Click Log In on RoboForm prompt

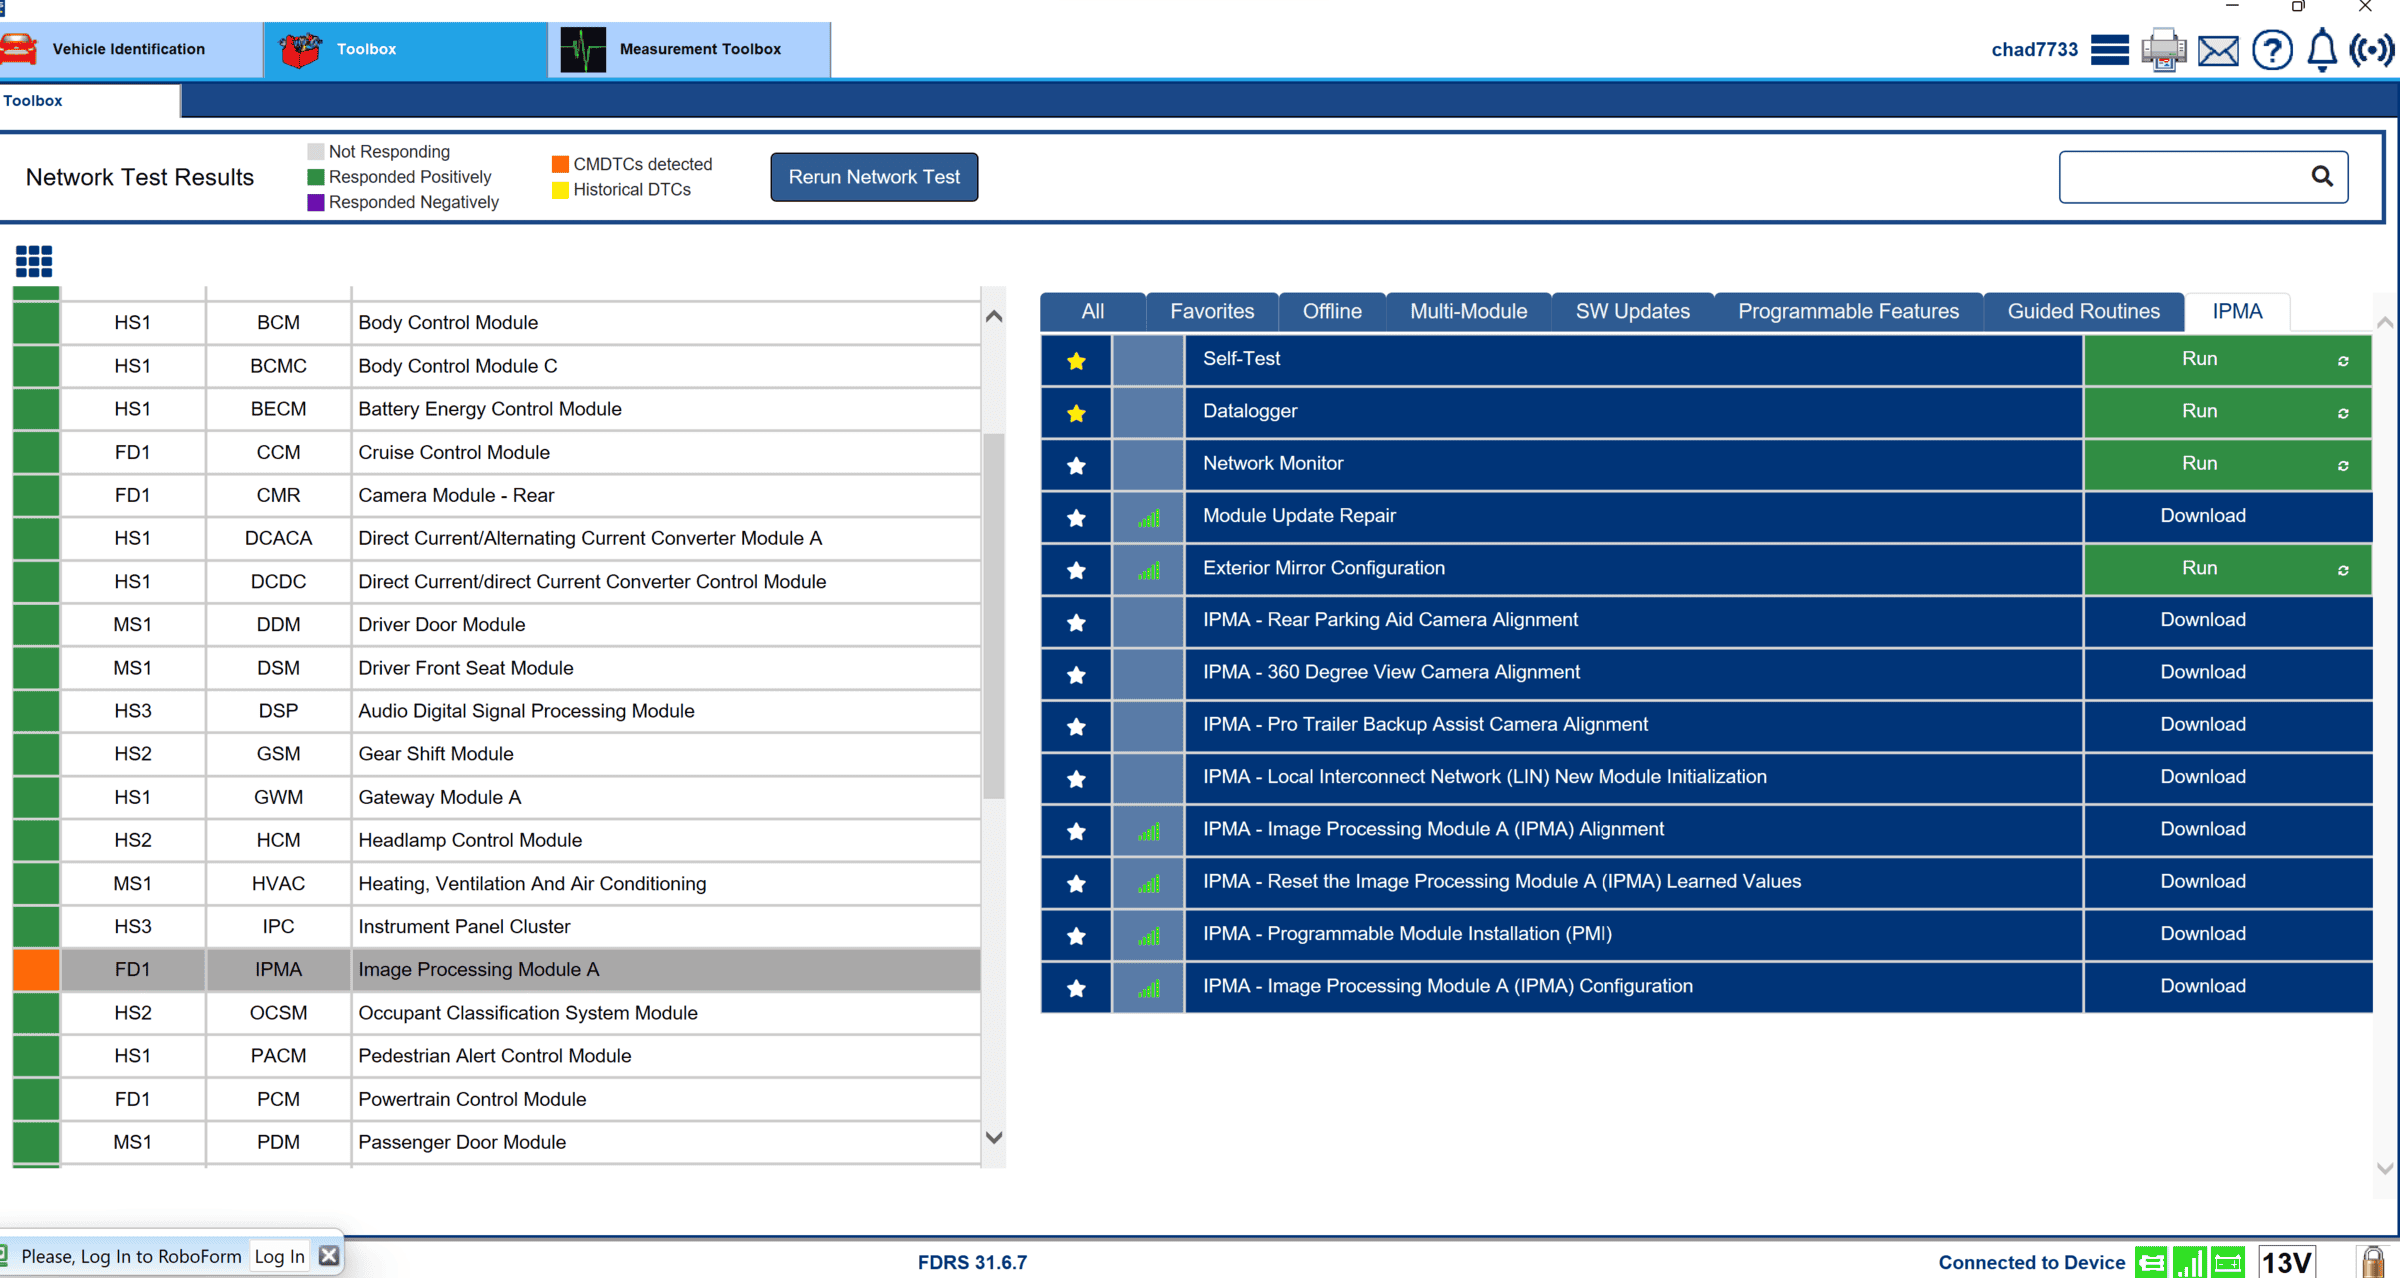pos(279,1256)
